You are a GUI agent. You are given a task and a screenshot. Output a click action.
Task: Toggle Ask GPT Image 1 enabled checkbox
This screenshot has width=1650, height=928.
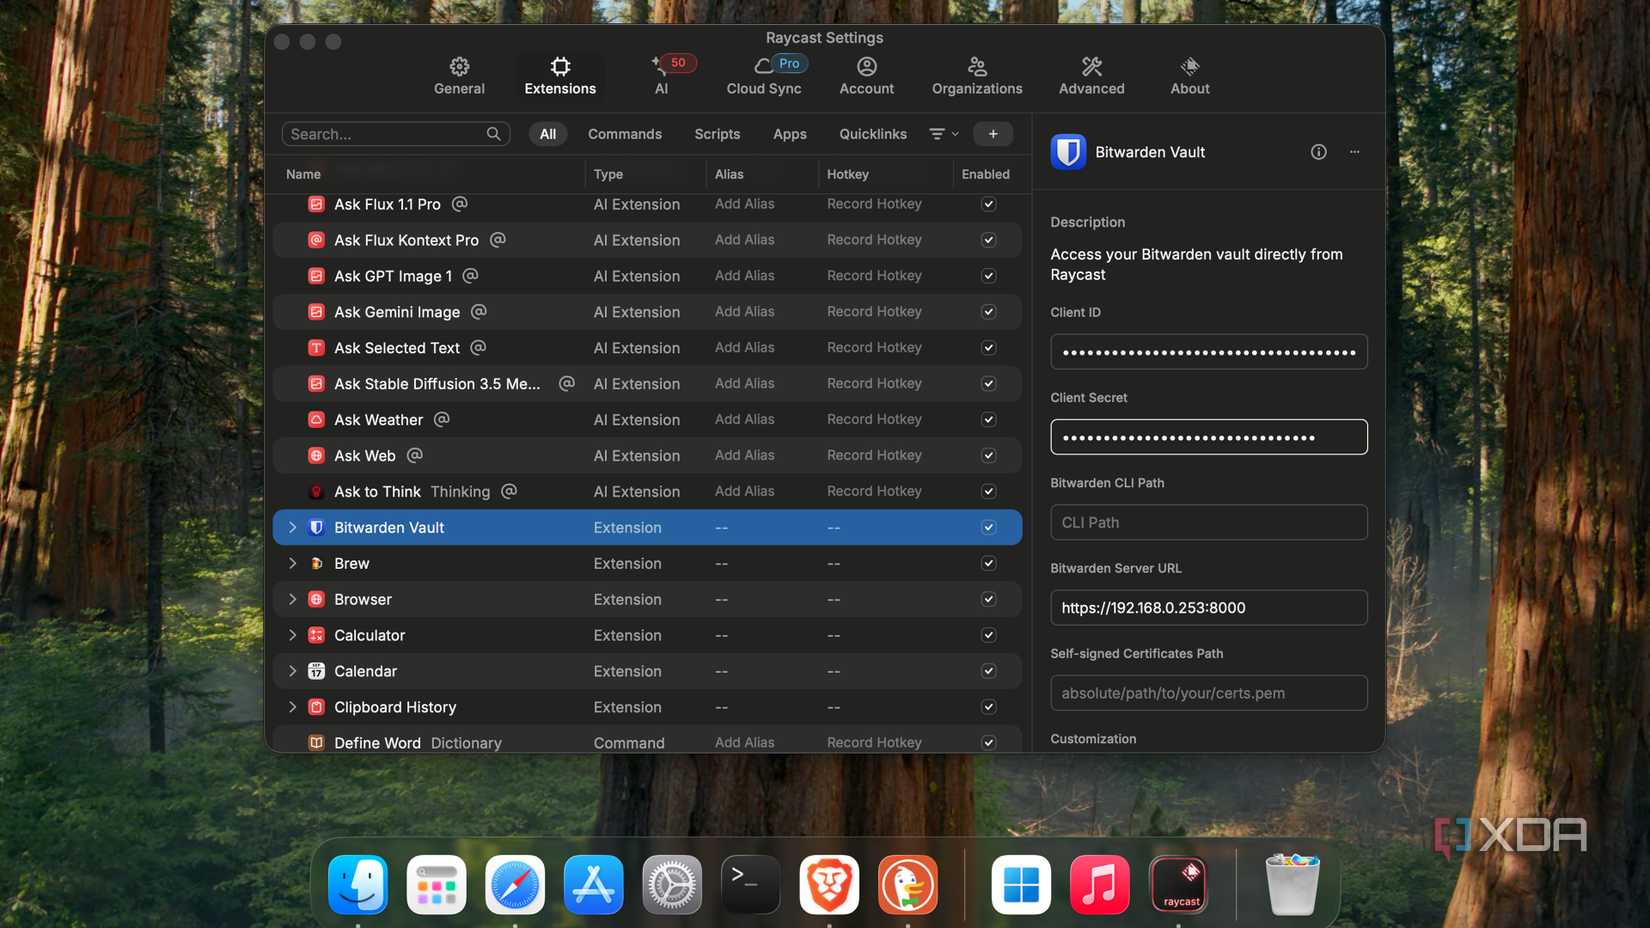(x=988, y=276)
